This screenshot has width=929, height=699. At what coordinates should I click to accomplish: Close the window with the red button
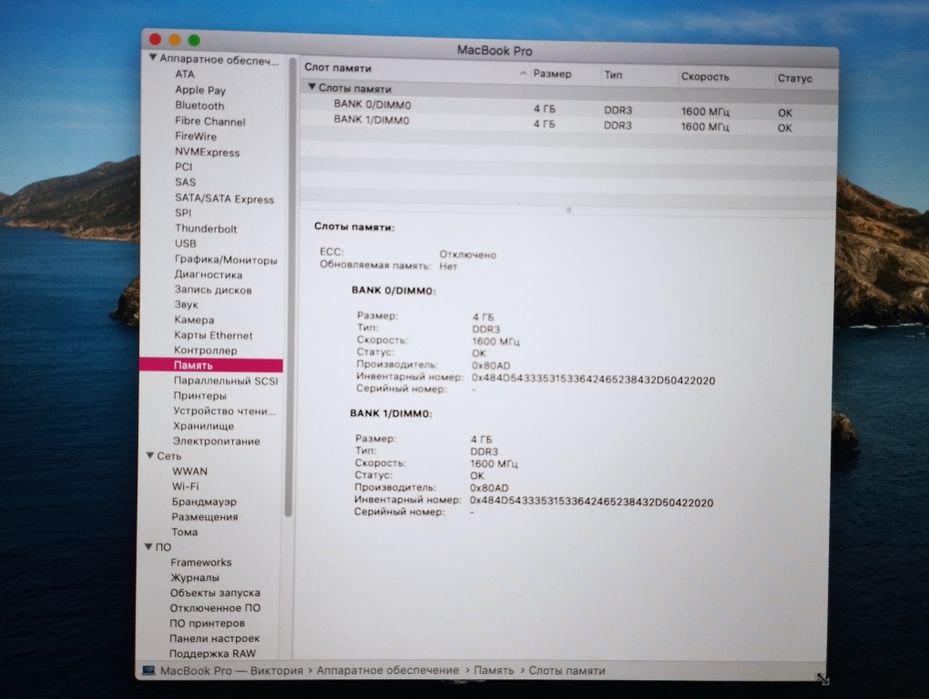(155, 39)
